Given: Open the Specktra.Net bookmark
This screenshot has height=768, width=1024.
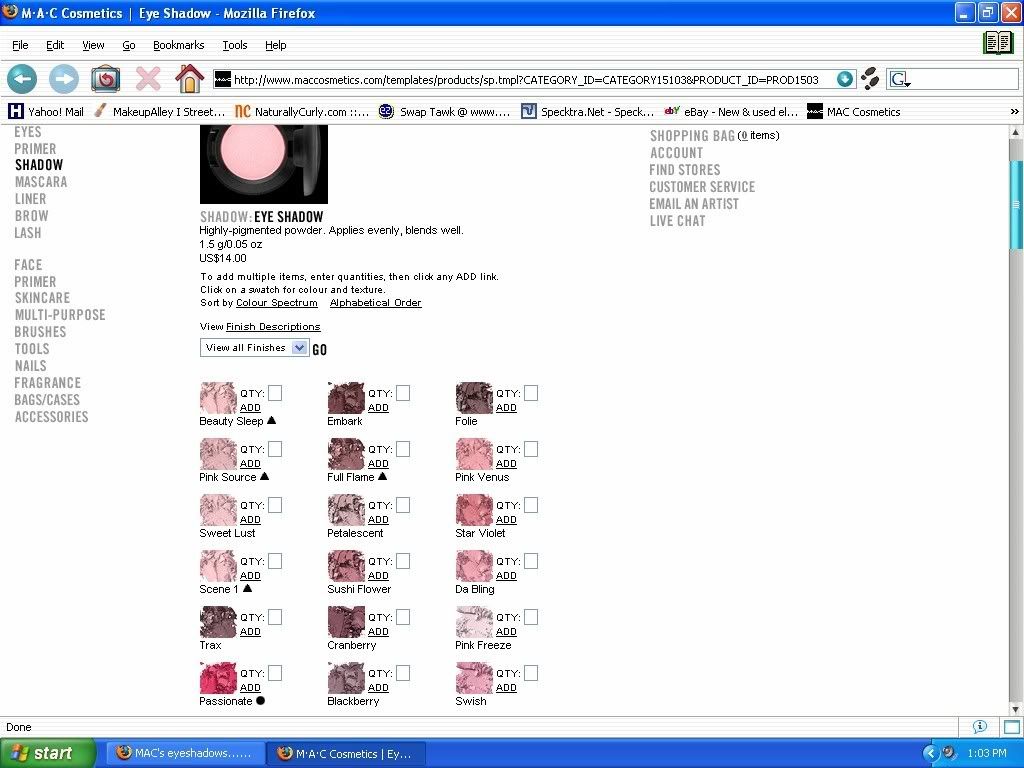Looking at the screenshot, I should point(587,112).
